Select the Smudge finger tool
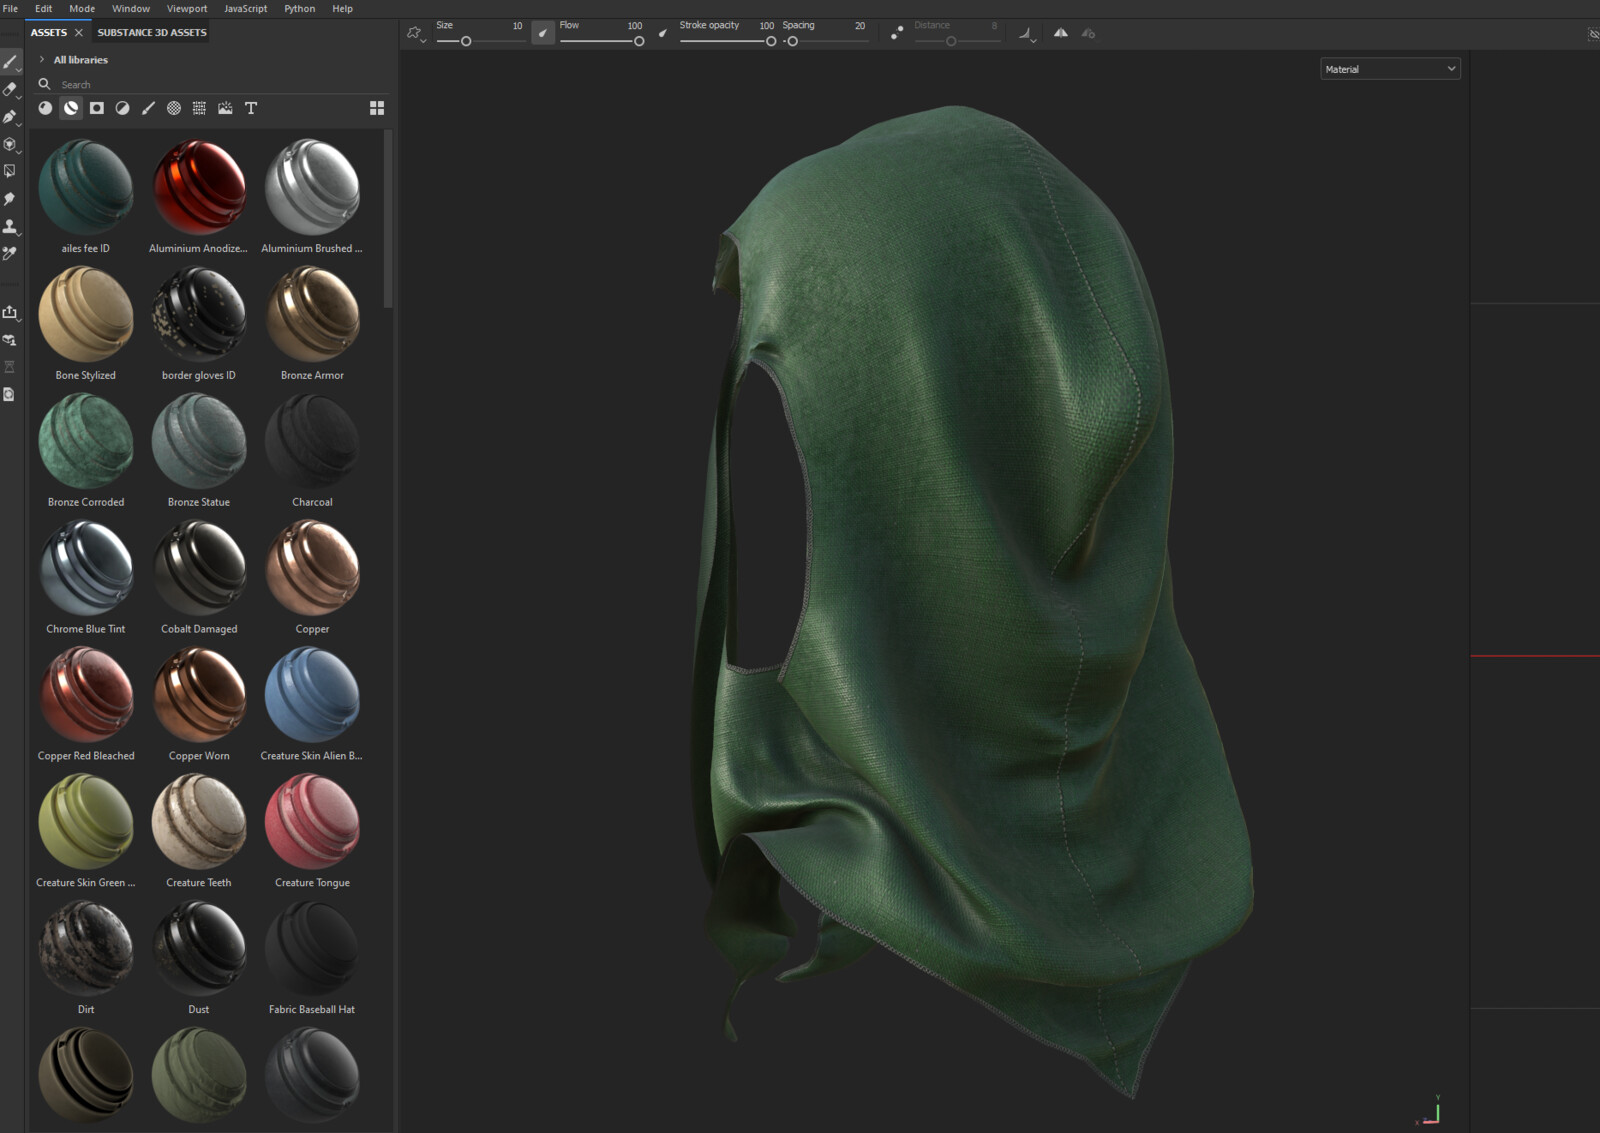 [x=10, y=199]
